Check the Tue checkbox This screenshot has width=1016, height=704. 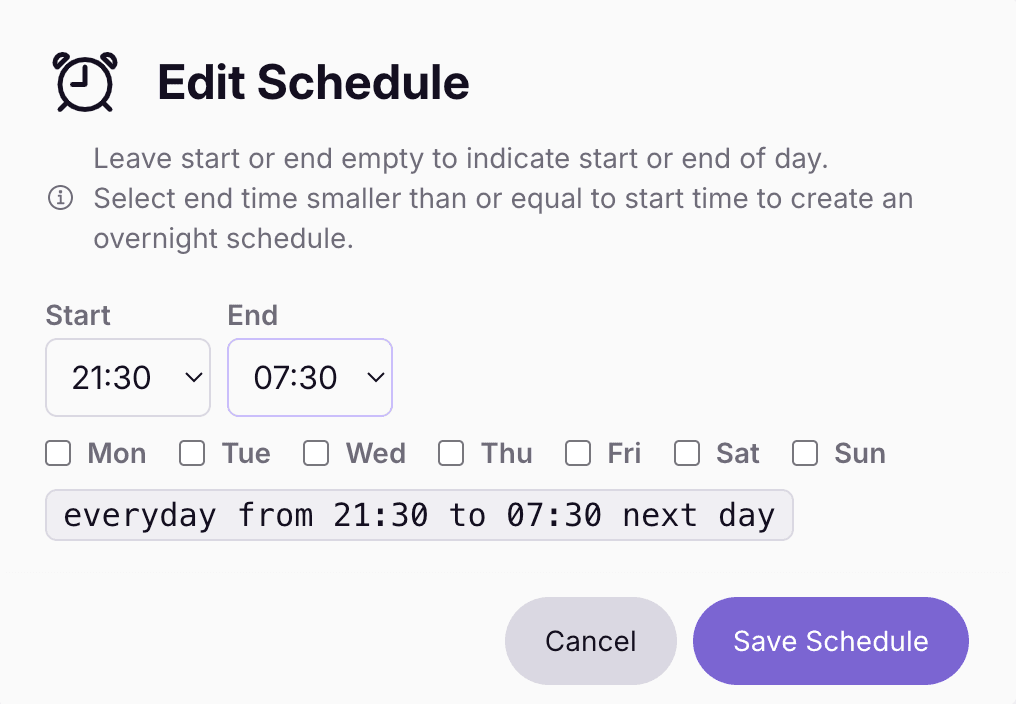(x=192, y=453)
